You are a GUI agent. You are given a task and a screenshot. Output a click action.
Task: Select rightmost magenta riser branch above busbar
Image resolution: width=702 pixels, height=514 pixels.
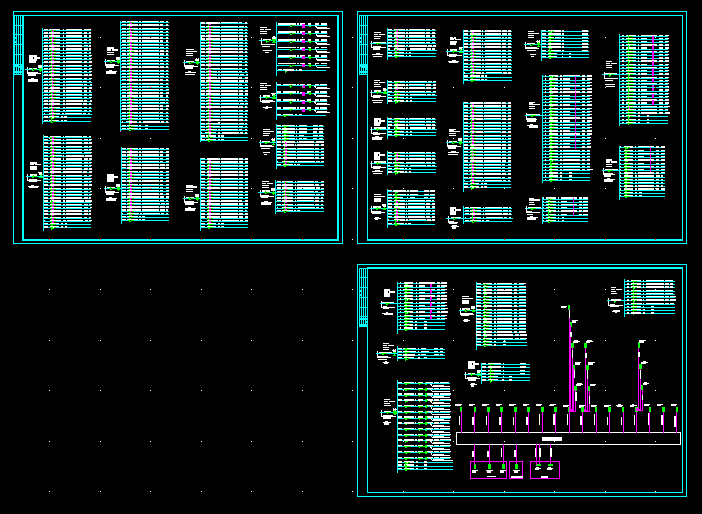640,376
